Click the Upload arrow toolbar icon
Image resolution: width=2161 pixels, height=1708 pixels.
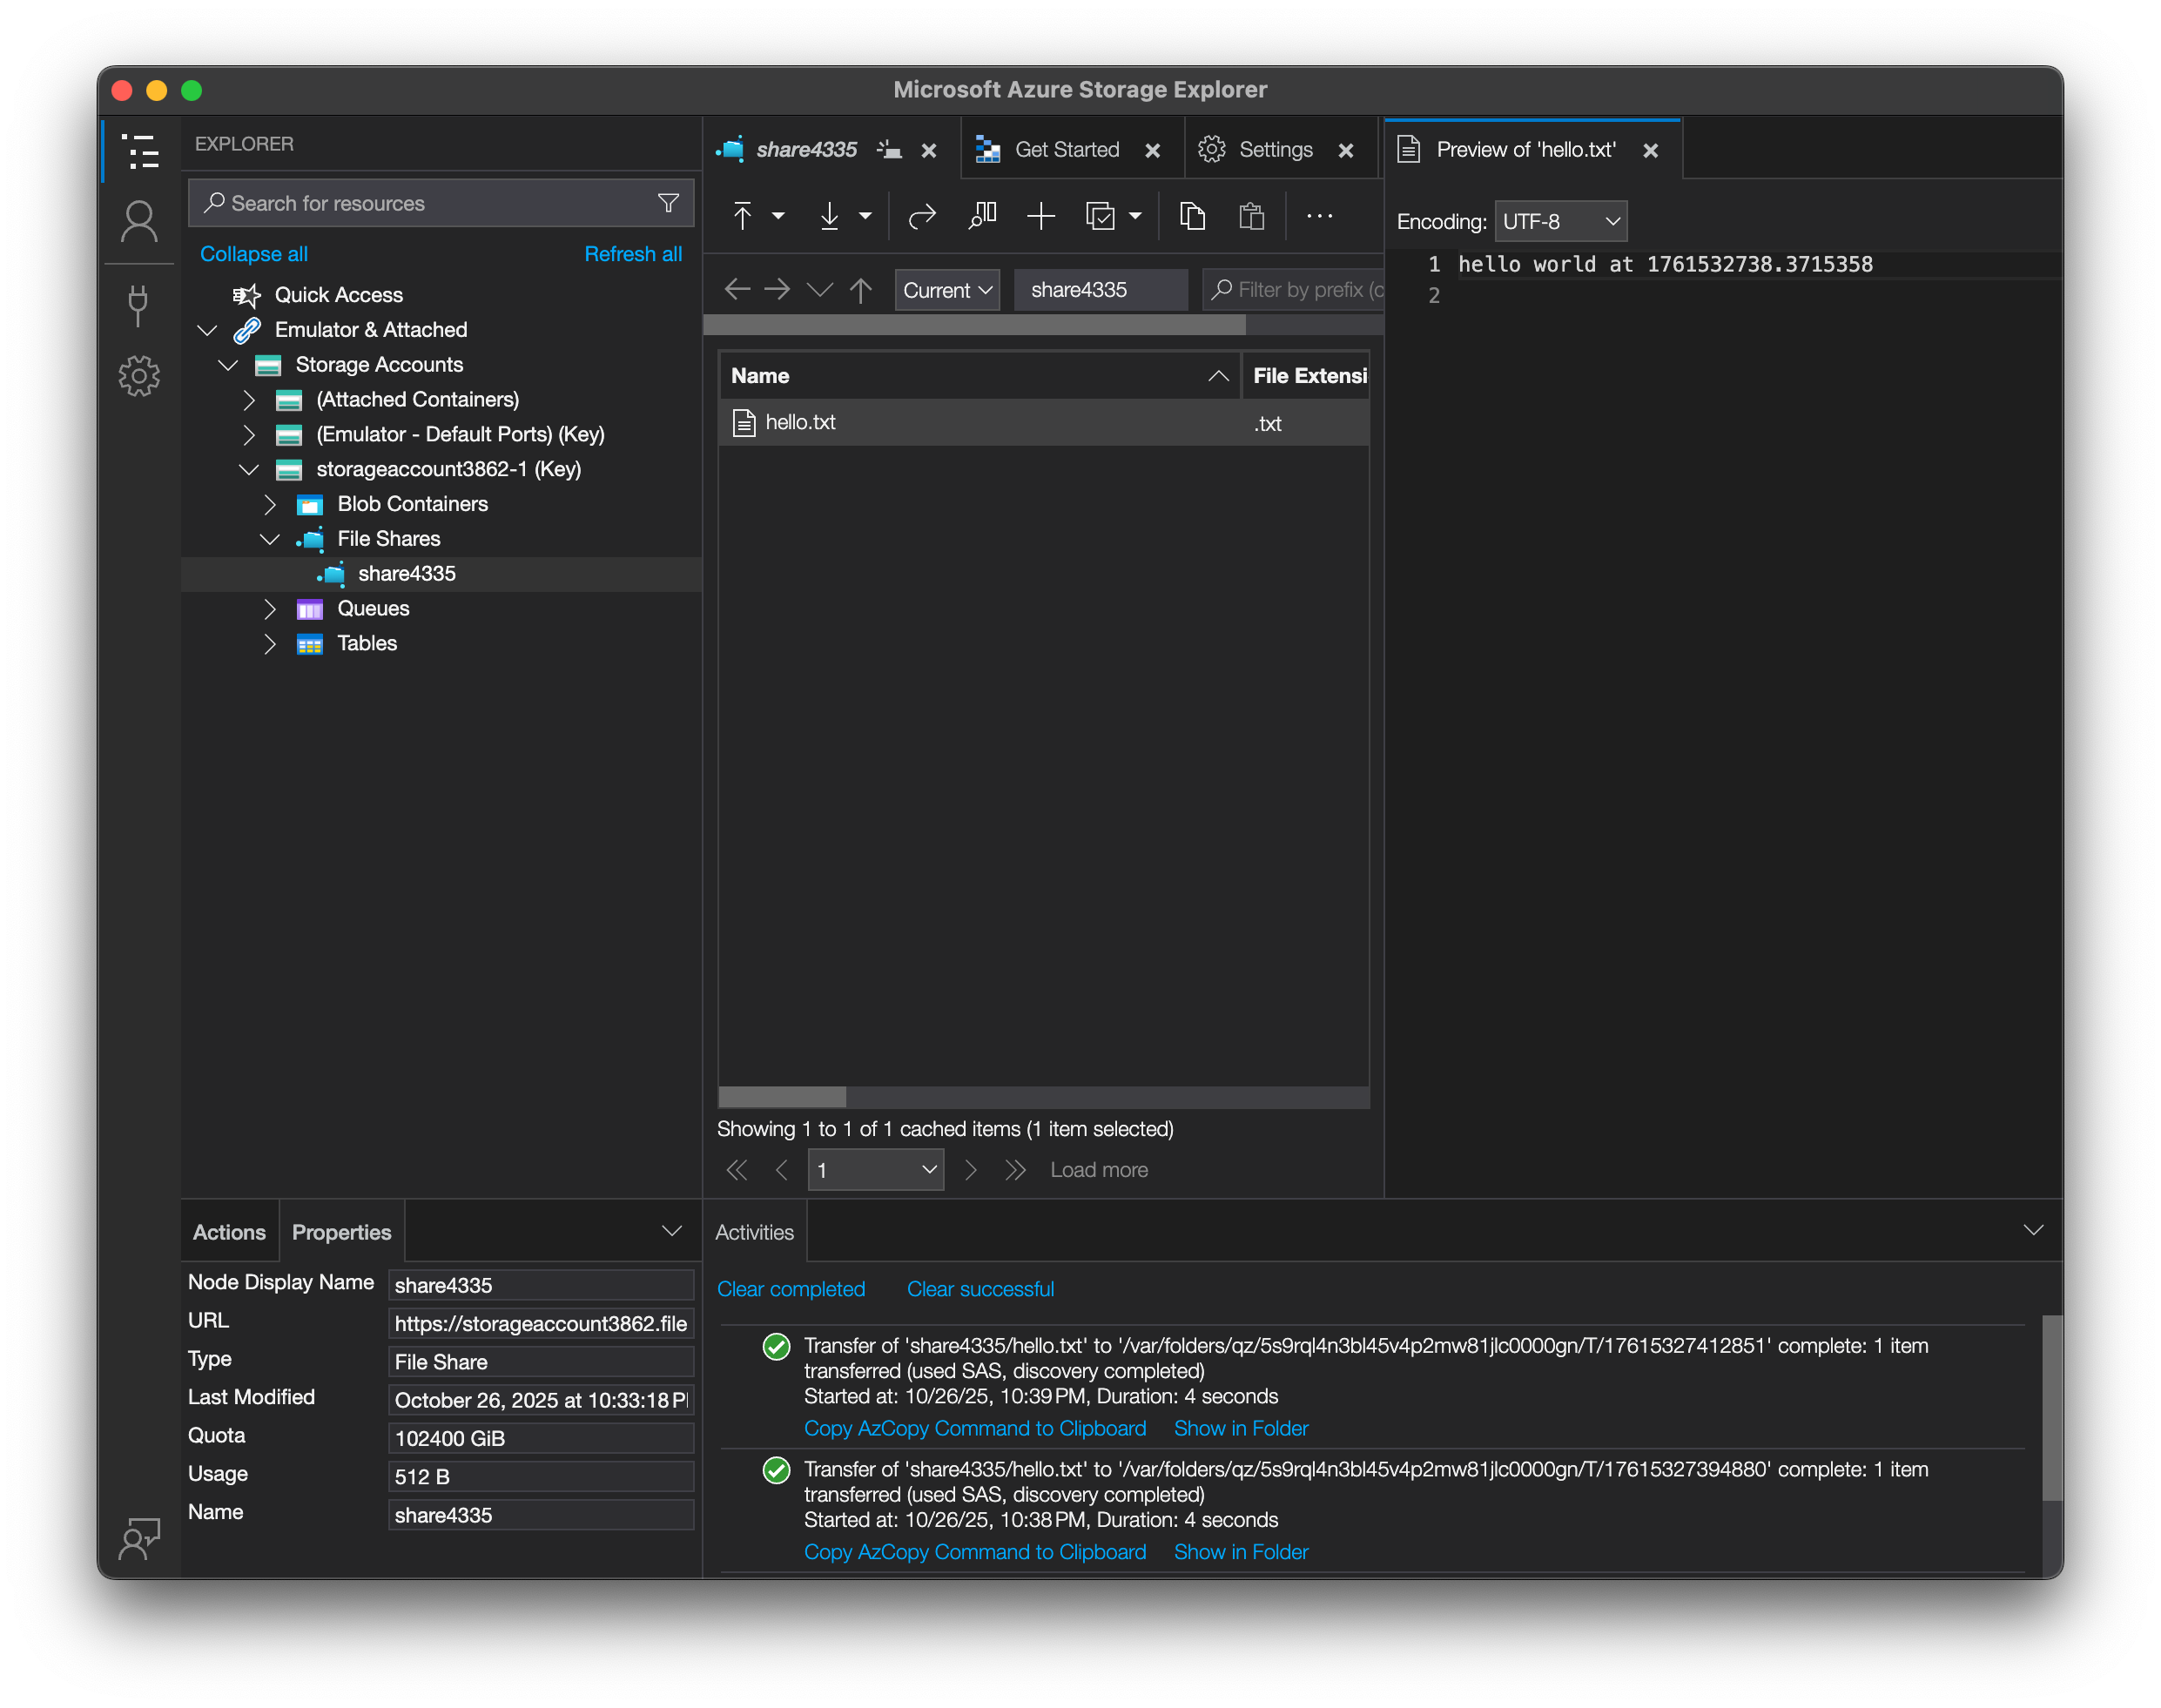(x=742, y=216)
